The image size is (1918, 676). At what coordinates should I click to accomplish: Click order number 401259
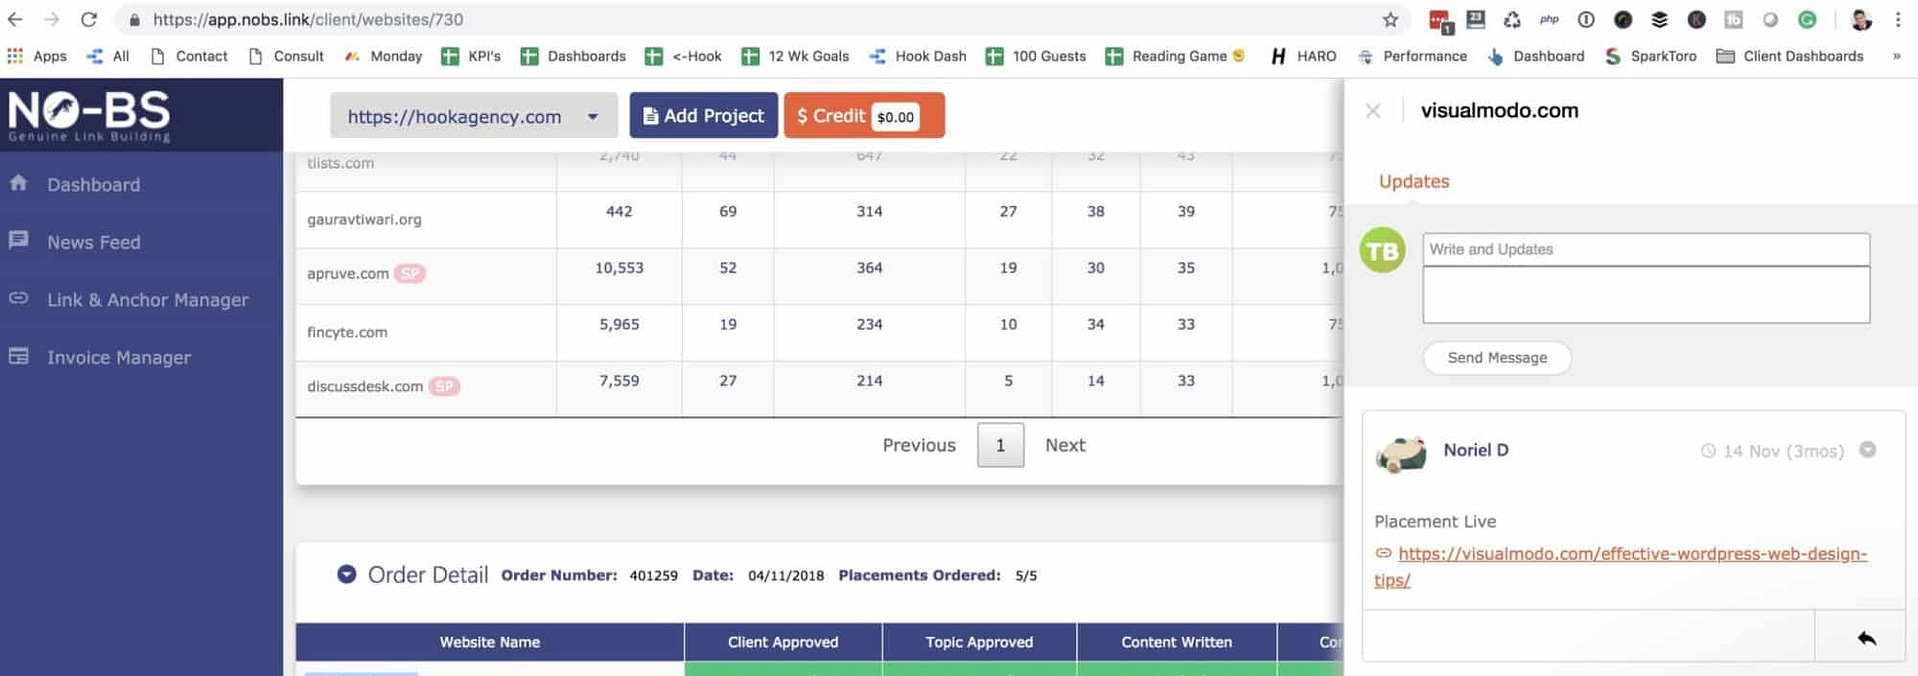point(653,576)
